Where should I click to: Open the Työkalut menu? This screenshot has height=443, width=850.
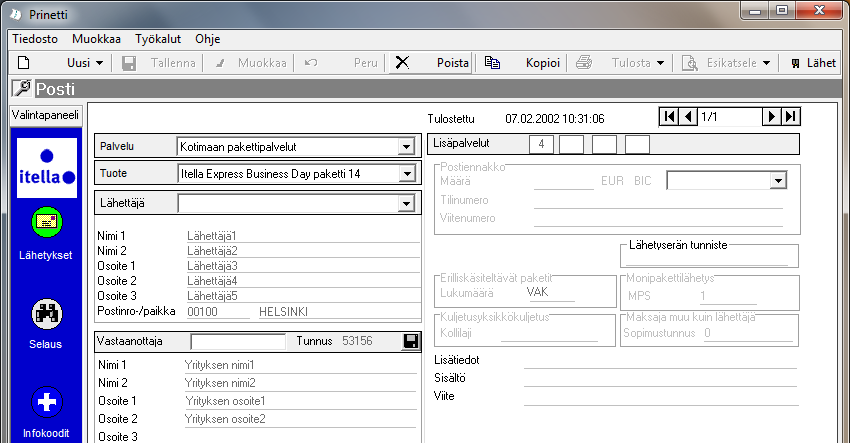tap(158, 39)
